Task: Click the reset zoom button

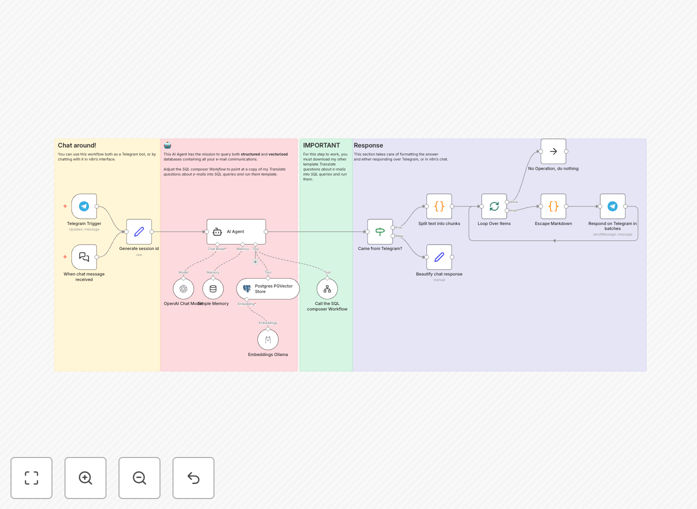Action: pyautogui.click(x=193, y=478)
